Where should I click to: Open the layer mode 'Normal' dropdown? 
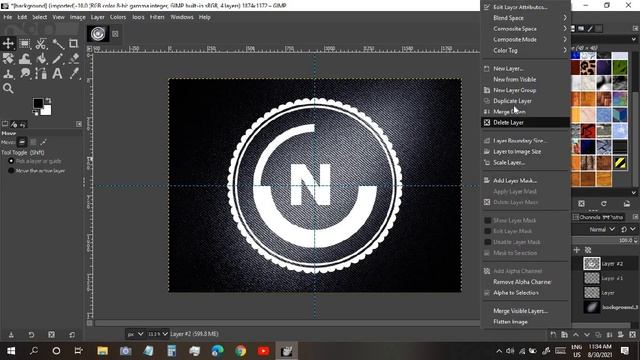tap(602, 229)
